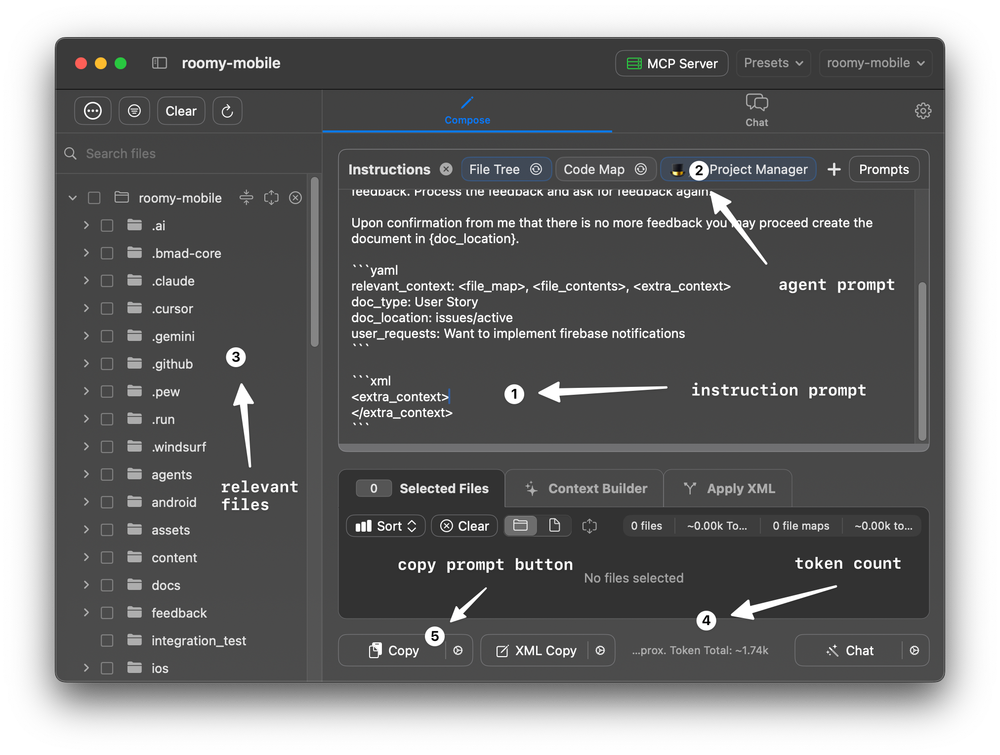
Task: Open the roomy-mobile workspace dropdown
Action: [875, 63]
